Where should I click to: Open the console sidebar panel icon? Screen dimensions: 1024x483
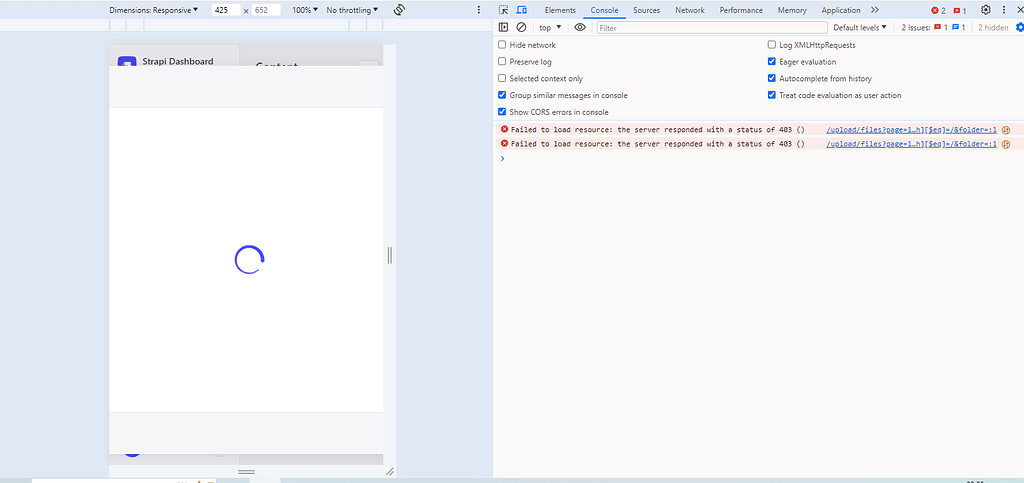(x=503, y=27)
